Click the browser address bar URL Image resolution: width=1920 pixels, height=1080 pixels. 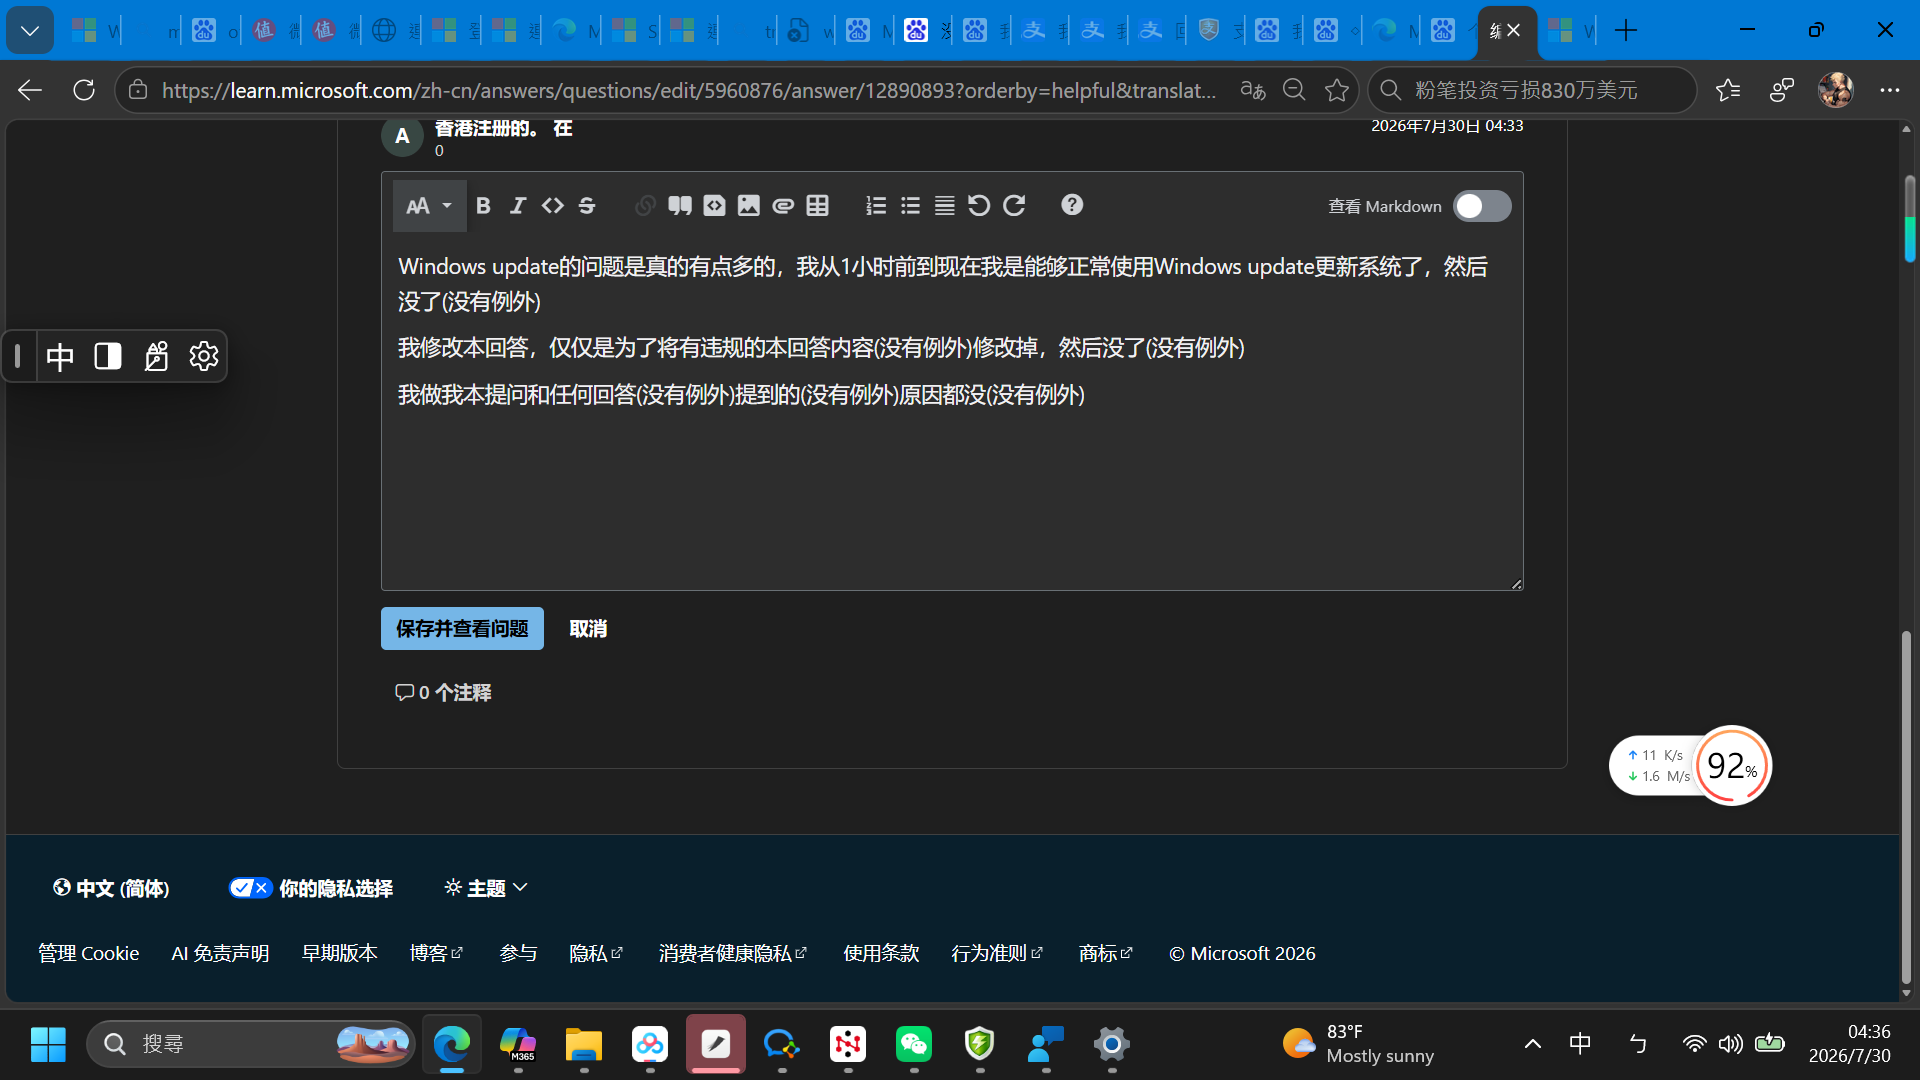689,90
